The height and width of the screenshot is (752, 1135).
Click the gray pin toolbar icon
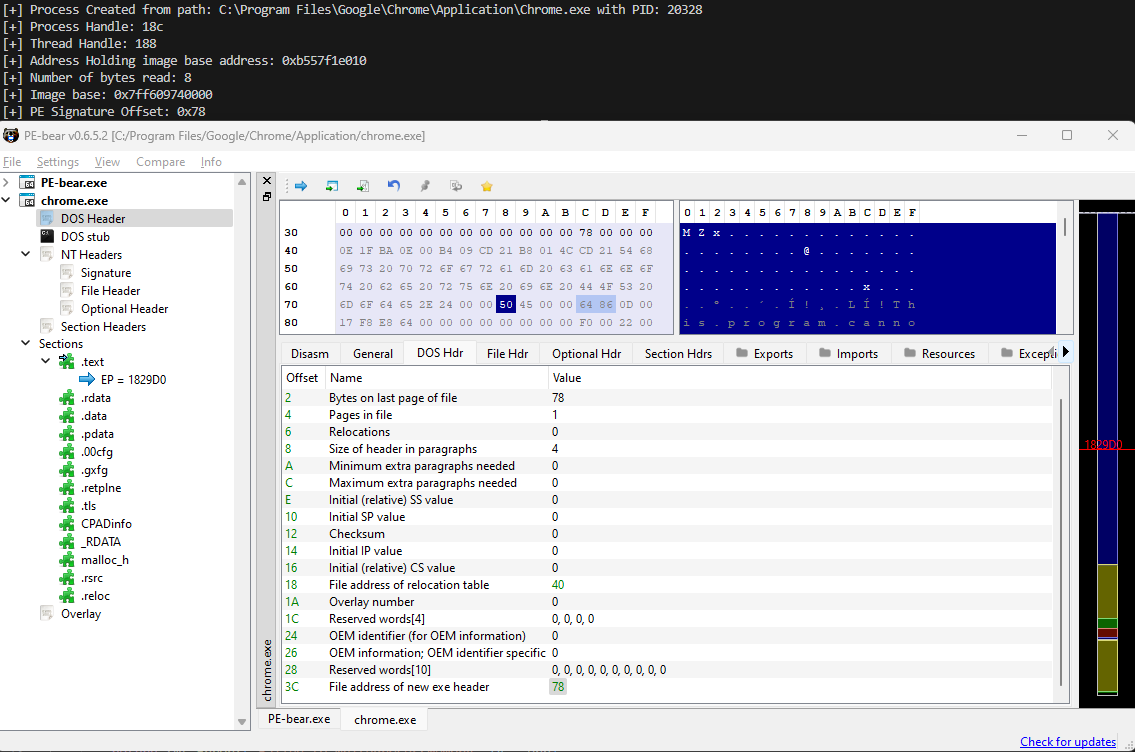pos(425,186)
